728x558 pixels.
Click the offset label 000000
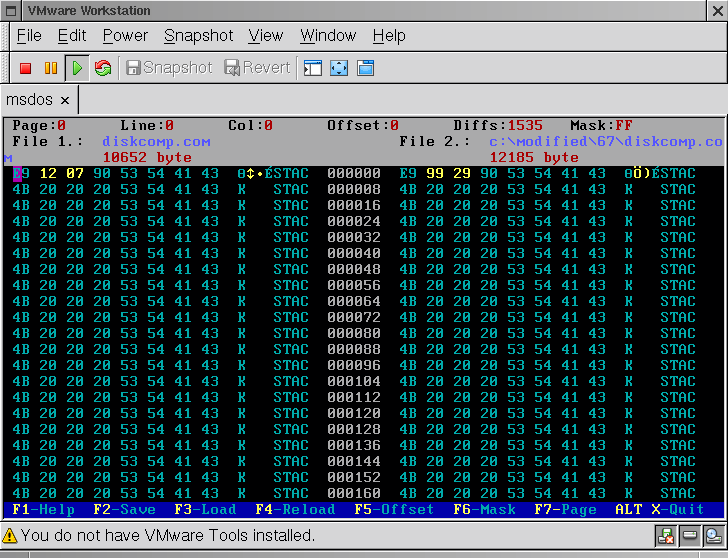click(354, 174)
